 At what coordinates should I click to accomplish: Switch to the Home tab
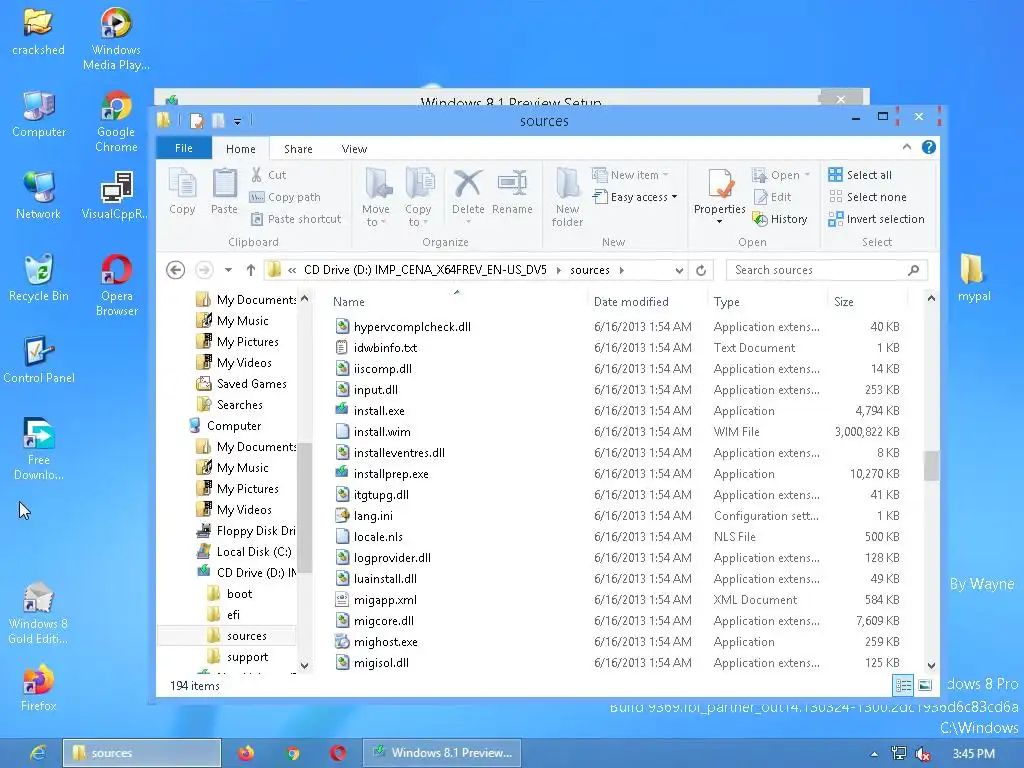(240, 149)
